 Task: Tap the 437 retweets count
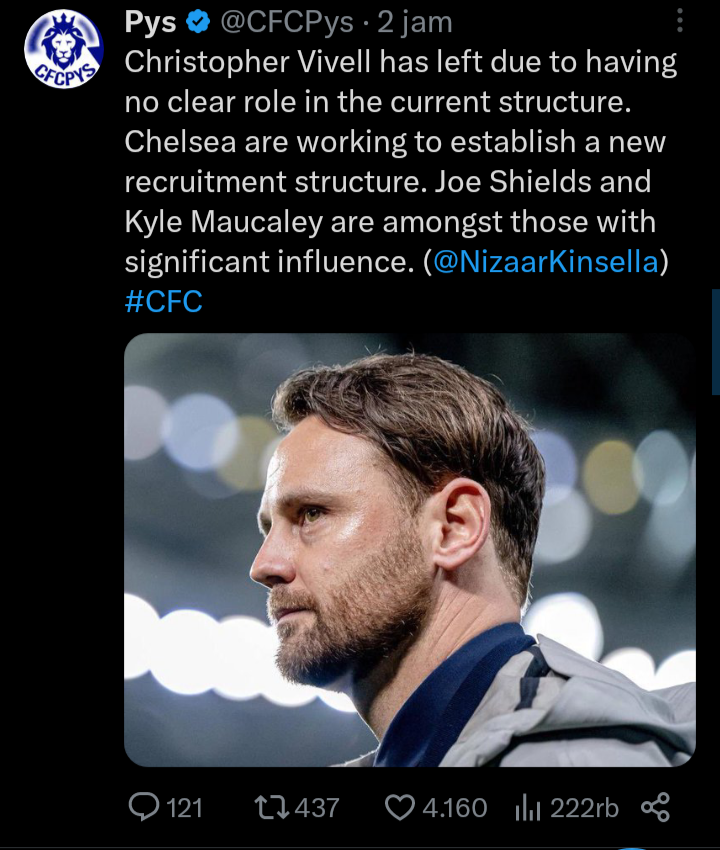click(319, 807)
